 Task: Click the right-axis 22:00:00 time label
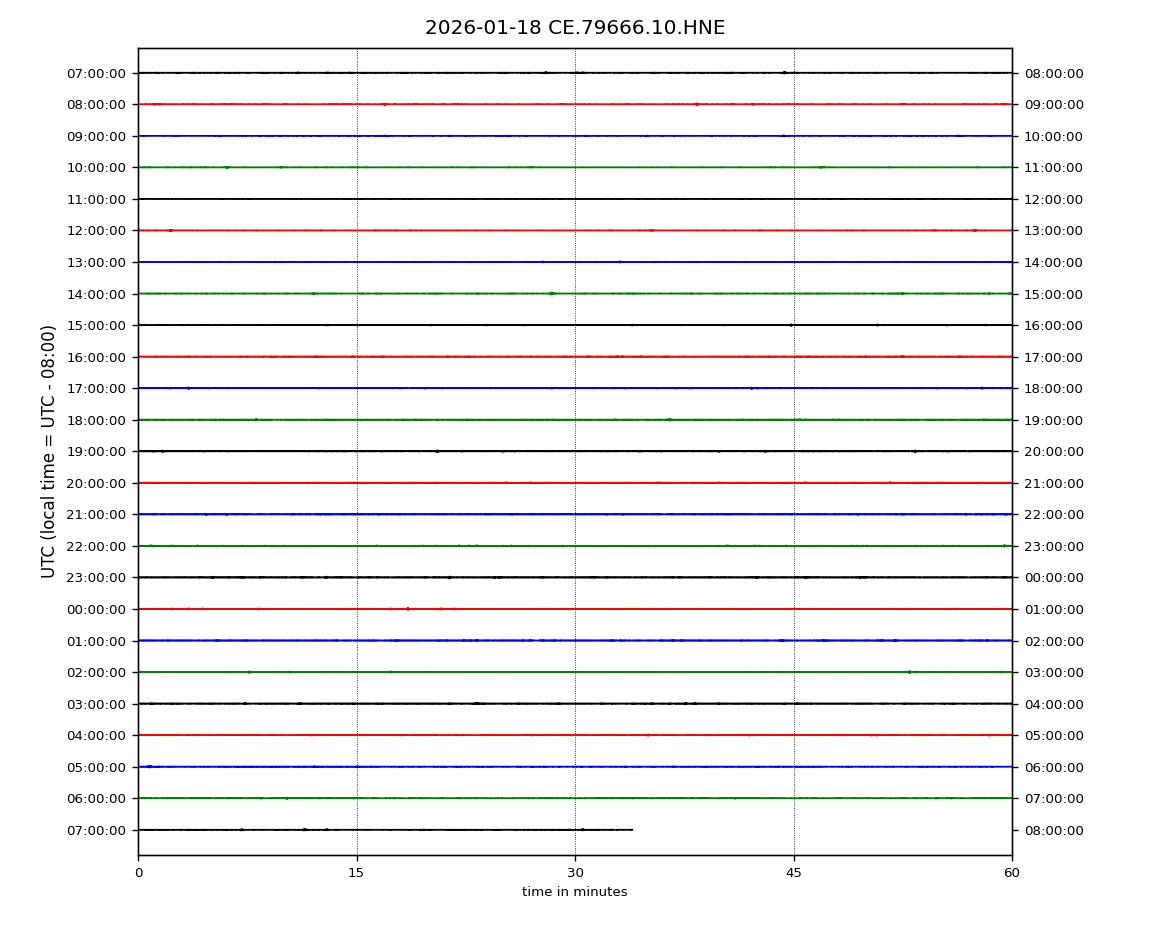(x=1053, y=515)
